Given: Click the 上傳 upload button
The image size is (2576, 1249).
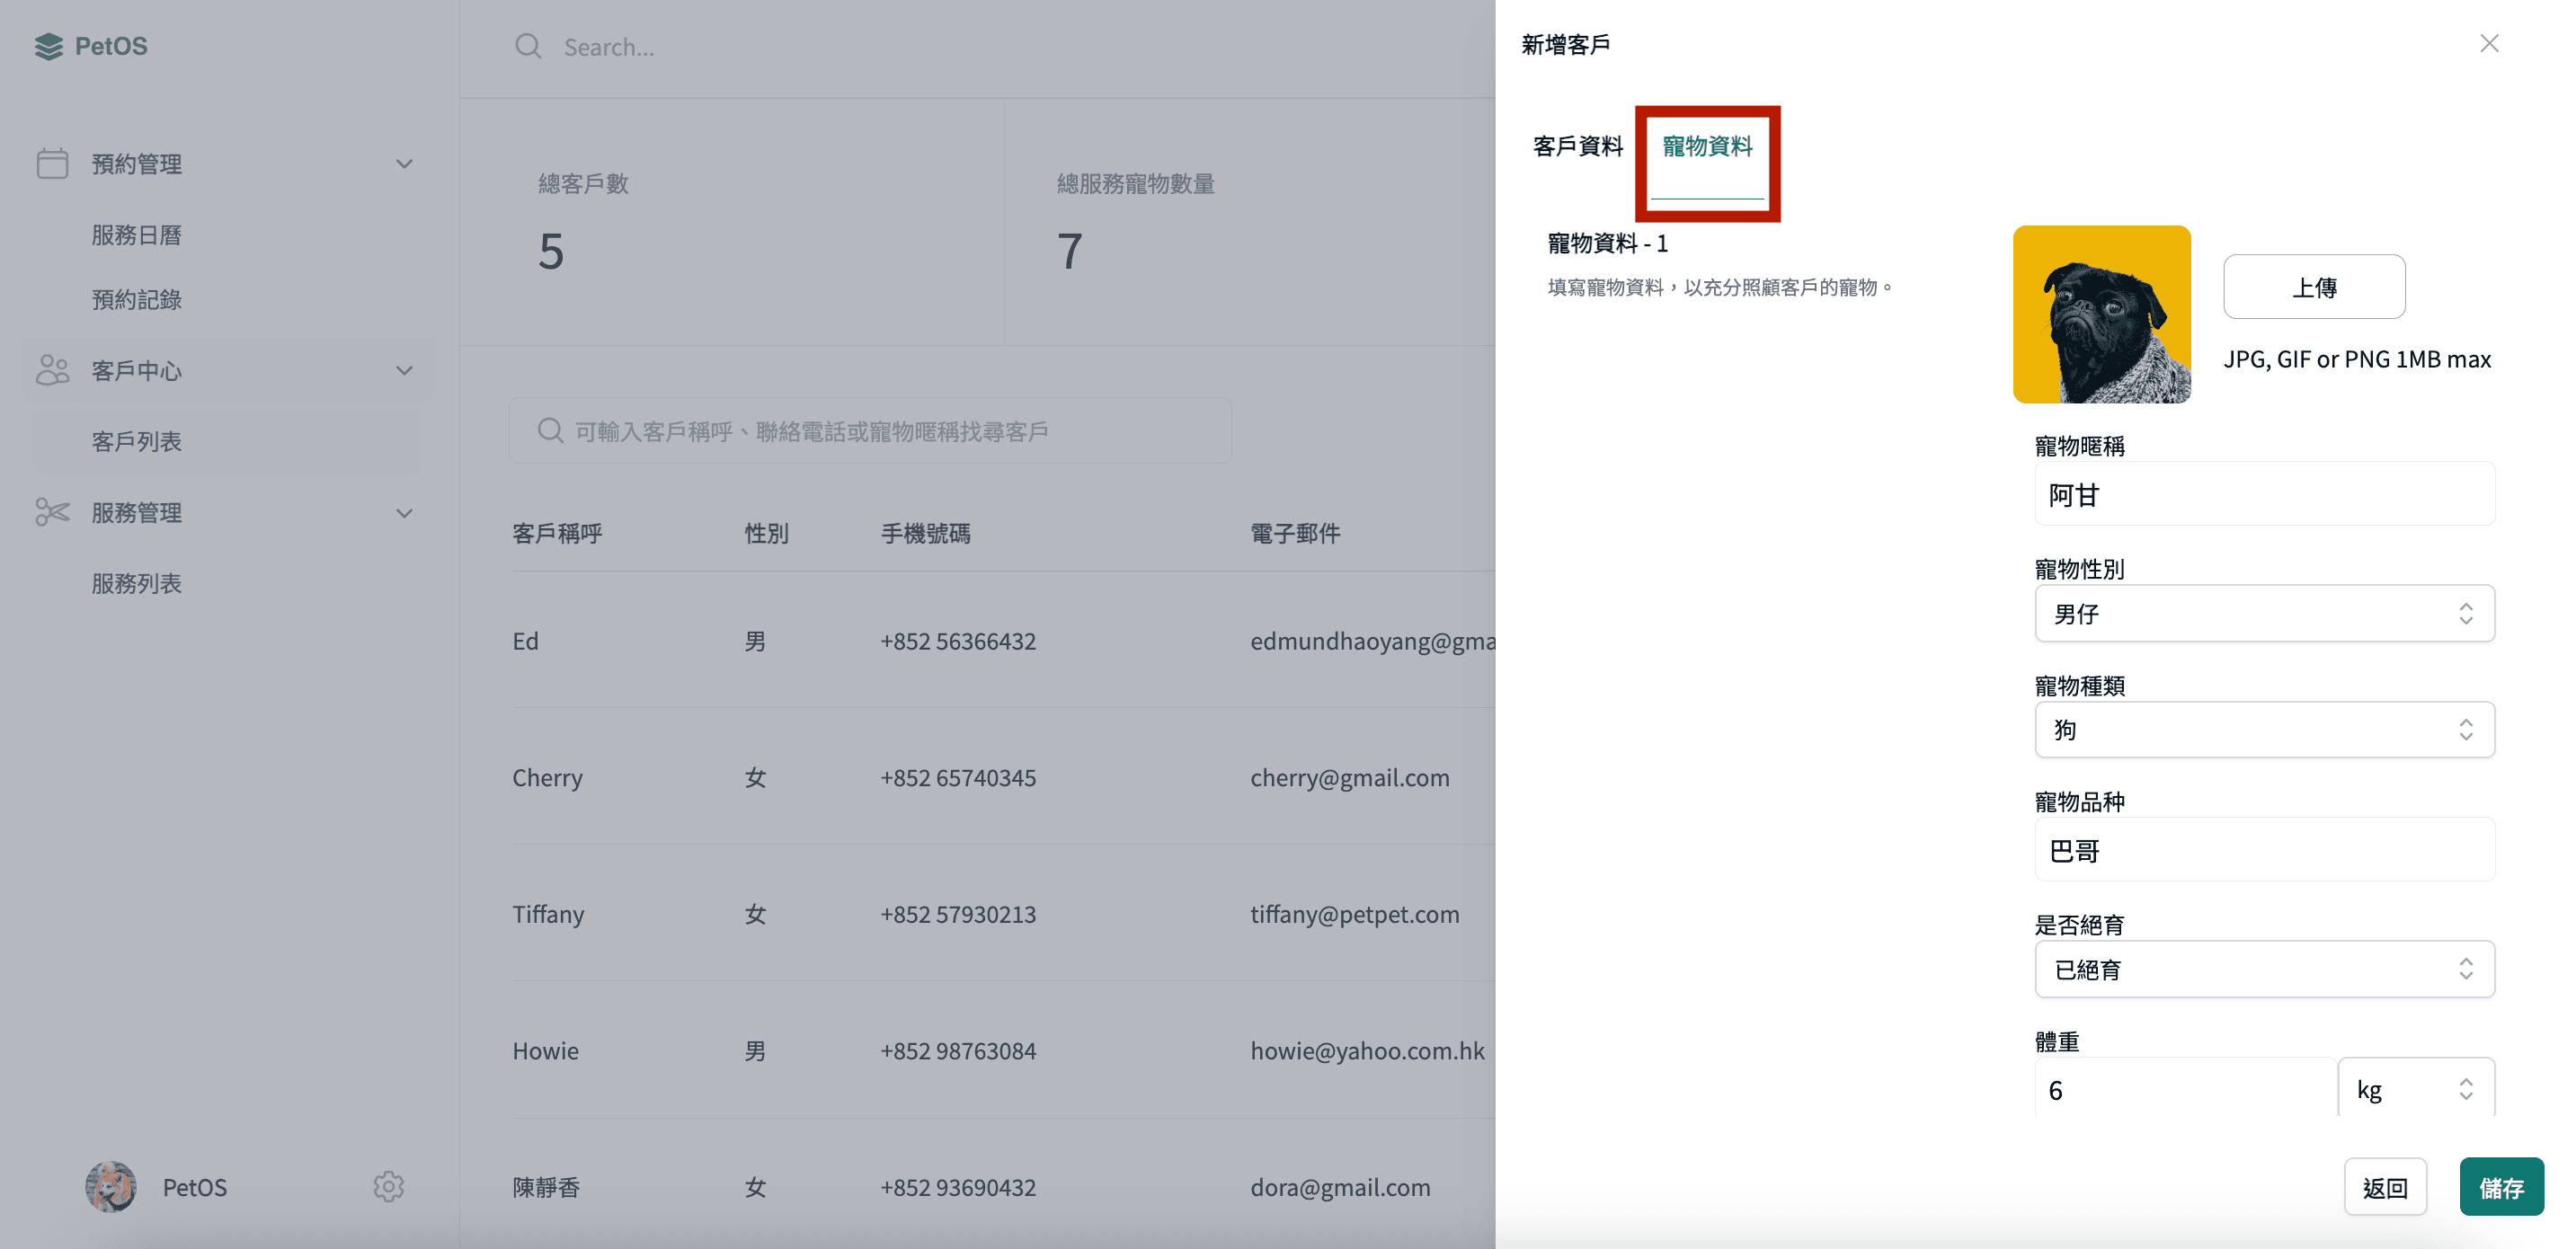Looking at the screenshot, I should pos(2314,287).
